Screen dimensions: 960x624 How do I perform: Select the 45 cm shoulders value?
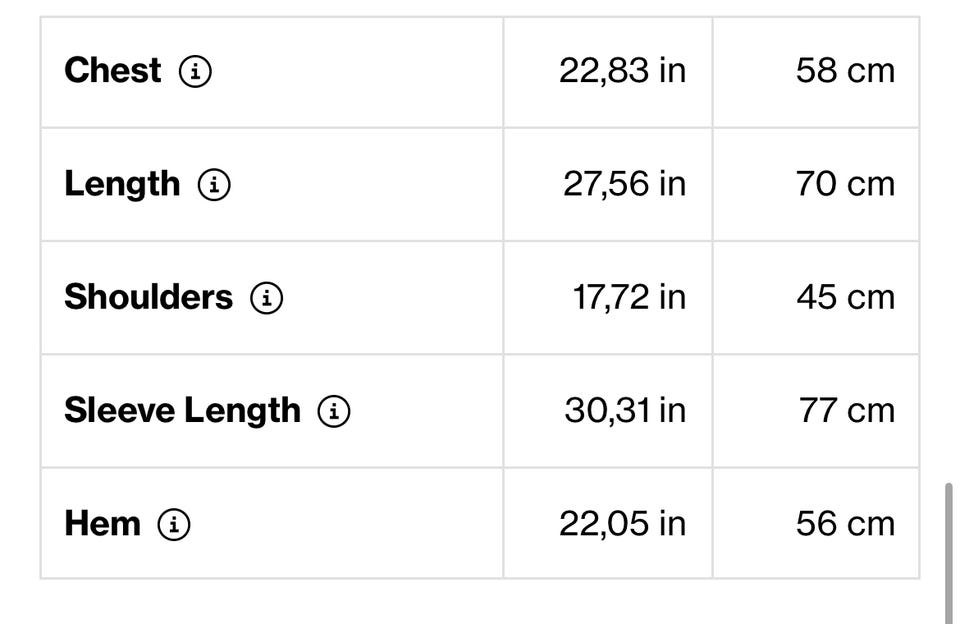coord(846,297)
